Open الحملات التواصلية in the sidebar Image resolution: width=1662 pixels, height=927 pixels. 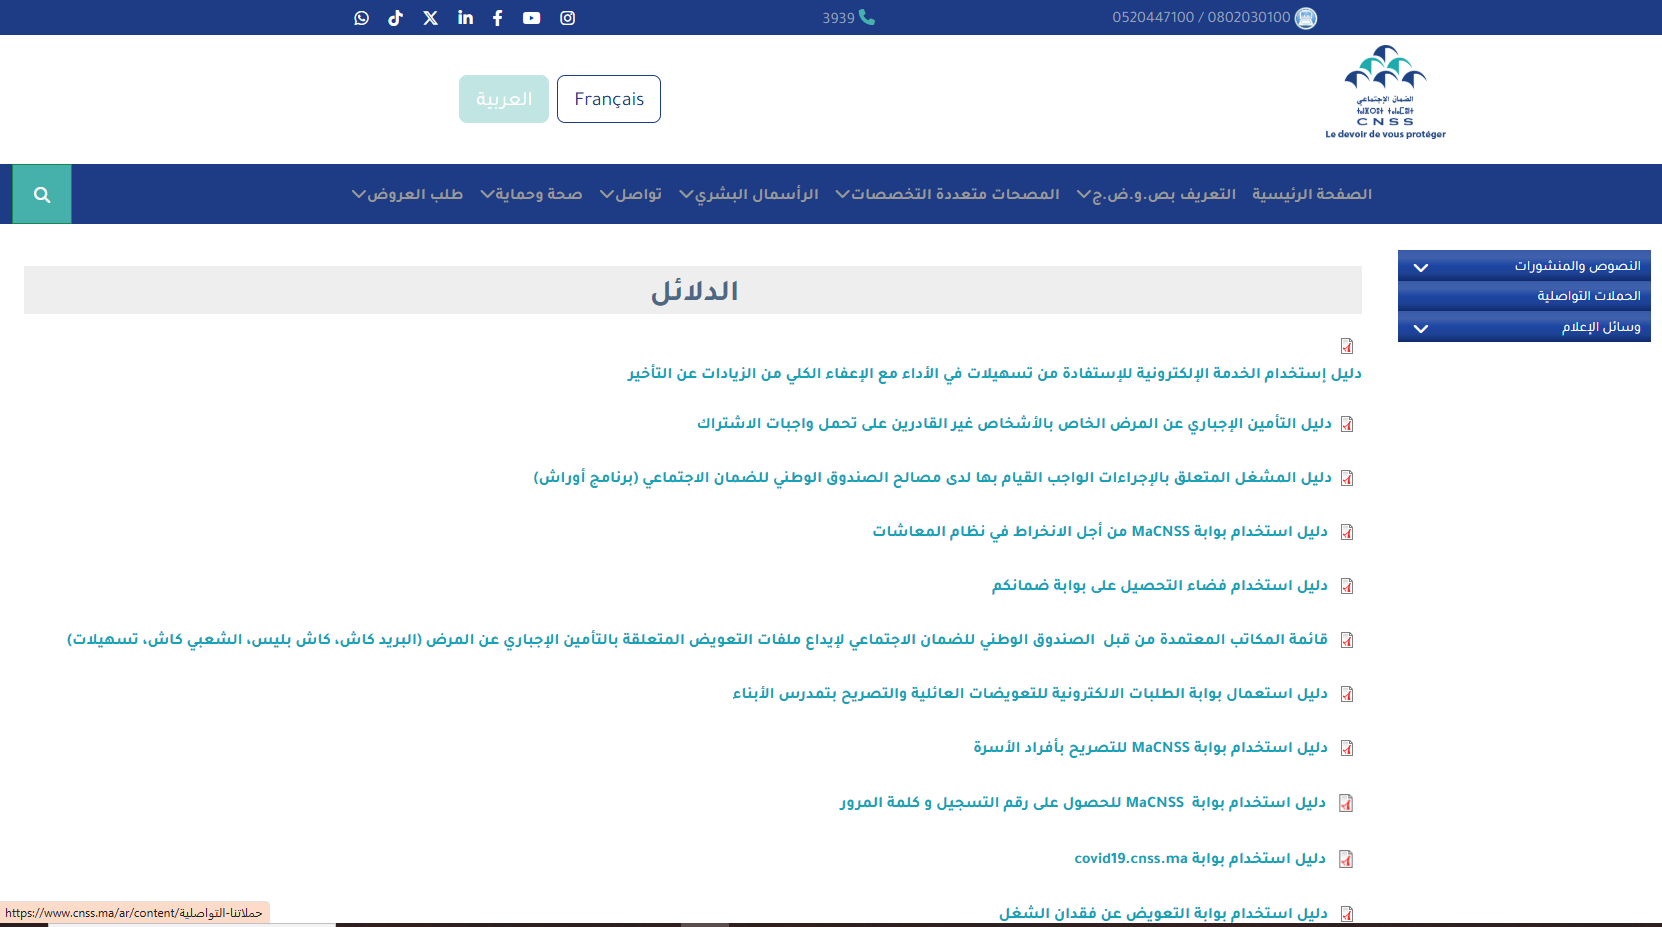(x=1588, y=296)
